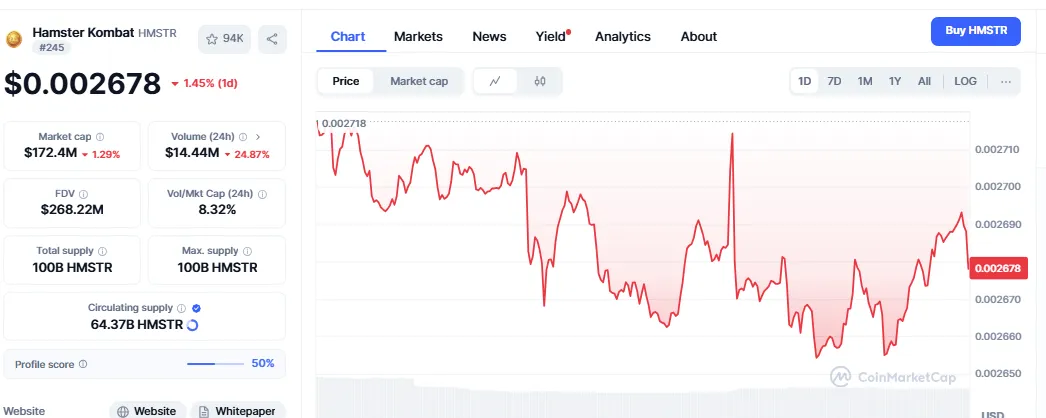Click the FDV info icon
Viewport: 1046px width, 418px height.
[83, 194]
